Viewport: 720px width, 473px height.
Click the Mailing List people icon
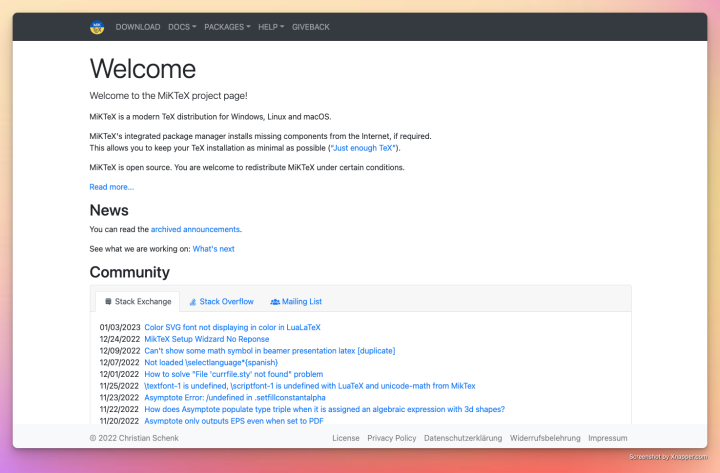click(275, 302)
